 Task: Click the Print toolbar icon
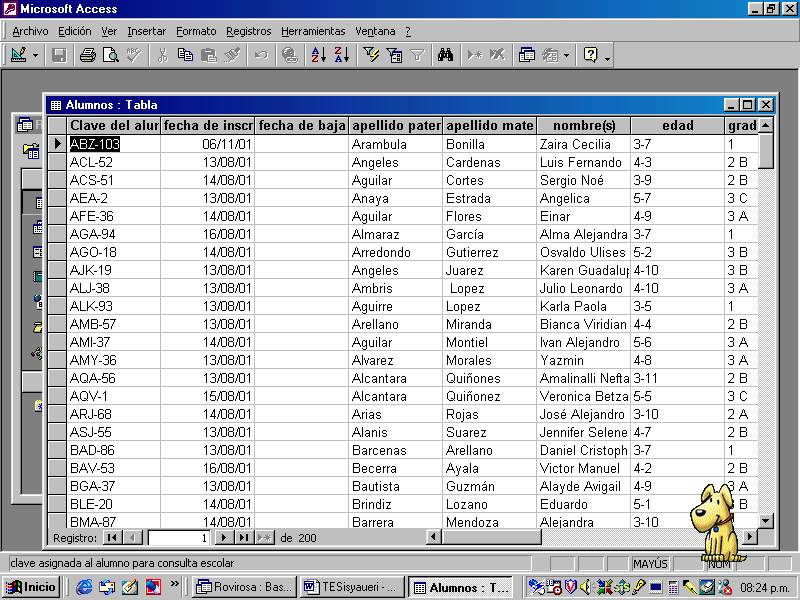pos(87,55)
